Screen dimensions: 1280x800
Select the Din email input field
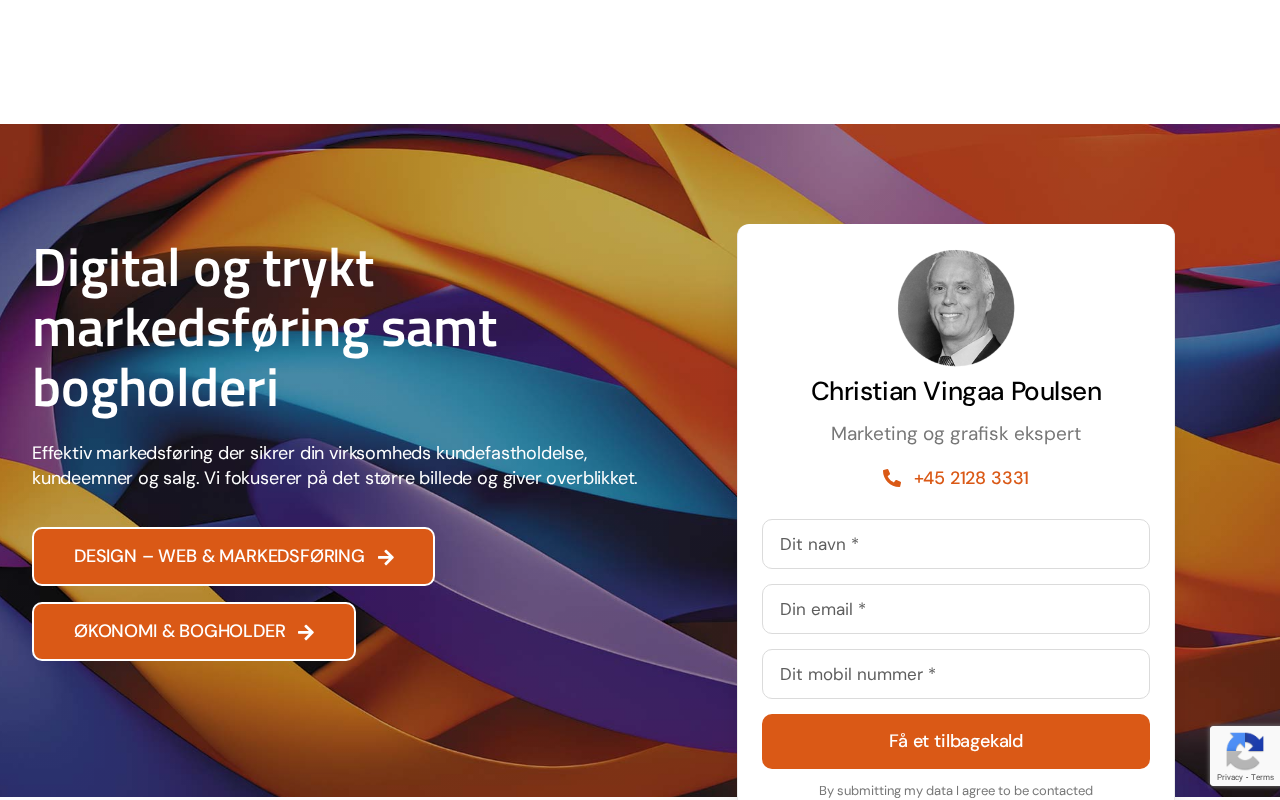pyautogui.click(x=956, y=609)
